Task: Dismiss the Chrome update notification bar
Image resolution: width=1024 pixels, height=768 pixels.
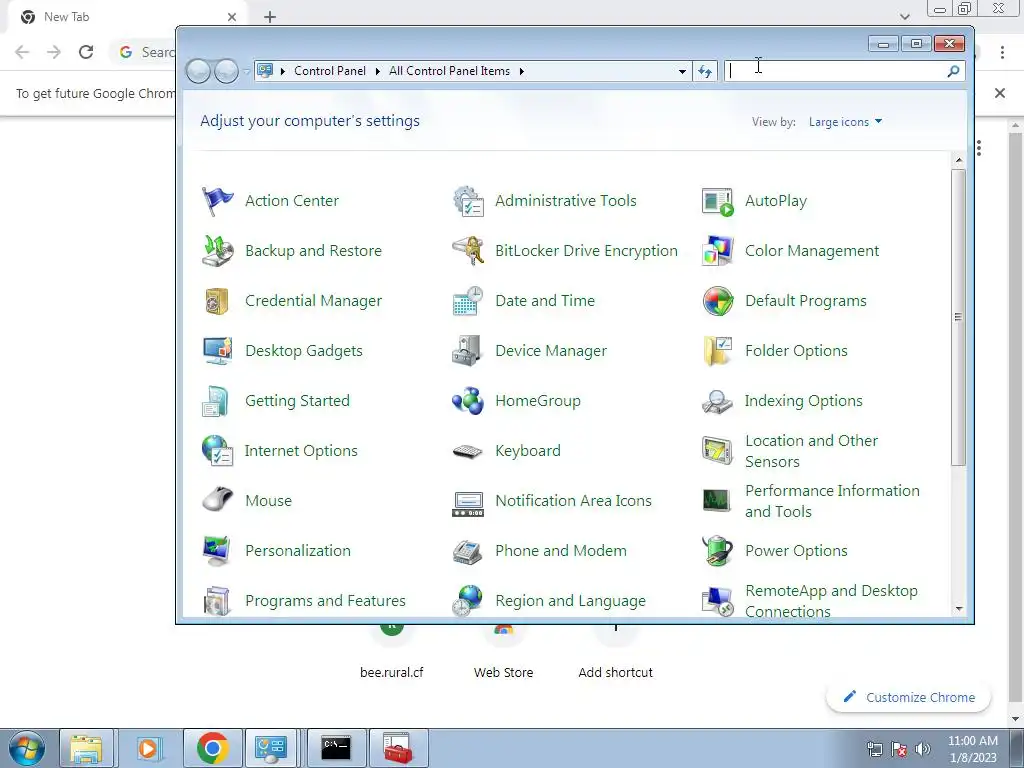Action: (x=1000, y=93)
